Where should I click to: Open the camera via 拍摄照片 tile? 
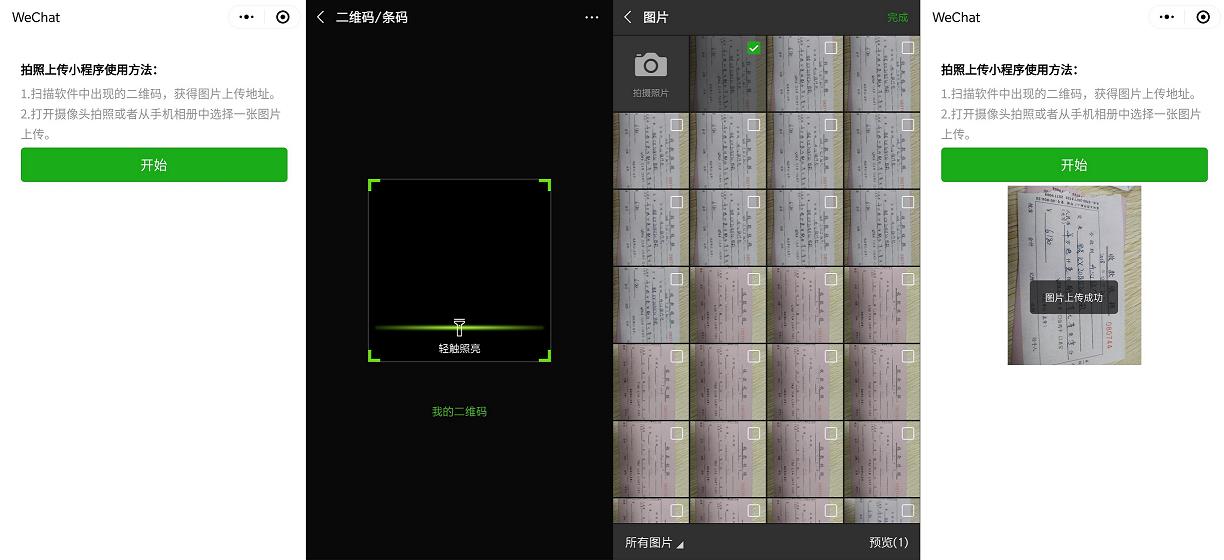tap(651, 72)
